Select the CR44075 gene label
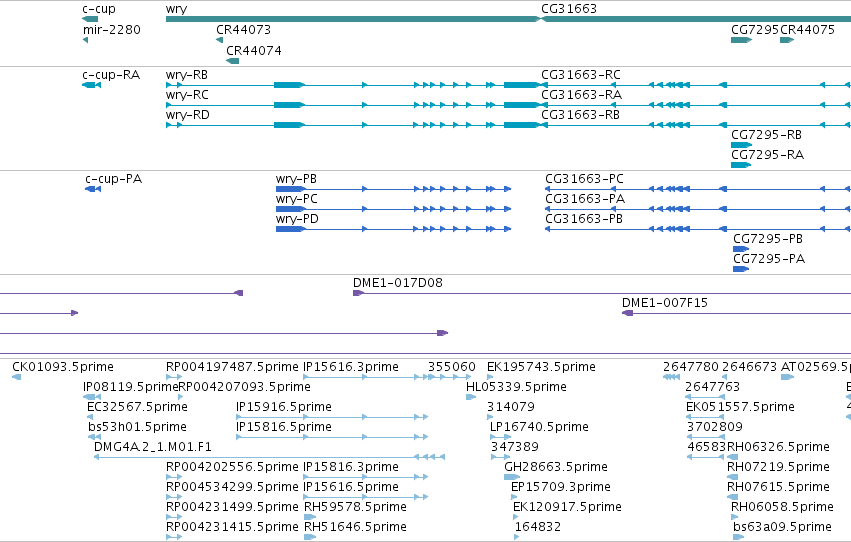This screenshot has width=851, height=542. click(x=808, y=29)
